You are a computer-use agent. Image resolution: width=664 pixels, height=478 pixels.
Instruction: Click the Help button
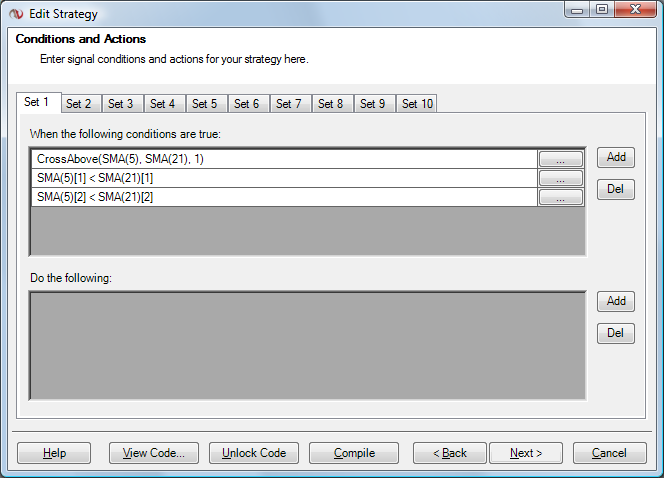coord(54,453)
